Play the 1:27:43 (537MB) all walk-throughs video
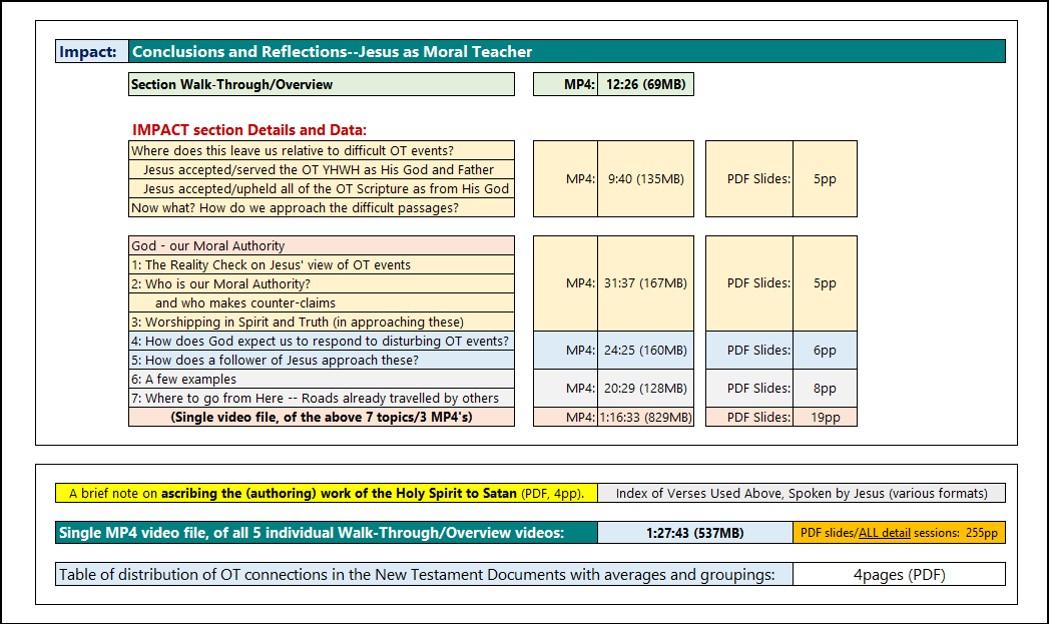Screen dimensions: 1050x624 pos(694,533)
